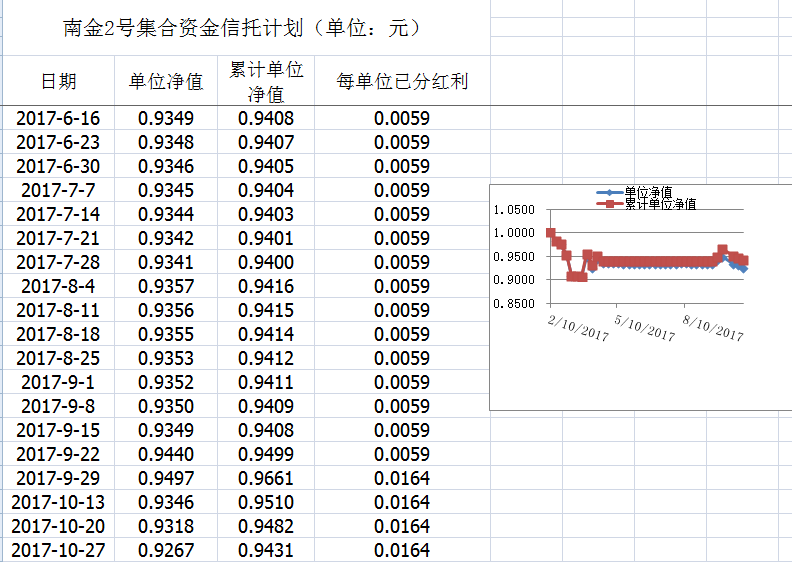Click unit net value 0.9357 cell
The height and width of the screenshot is (562, 792).
click(x=166, y=287)
